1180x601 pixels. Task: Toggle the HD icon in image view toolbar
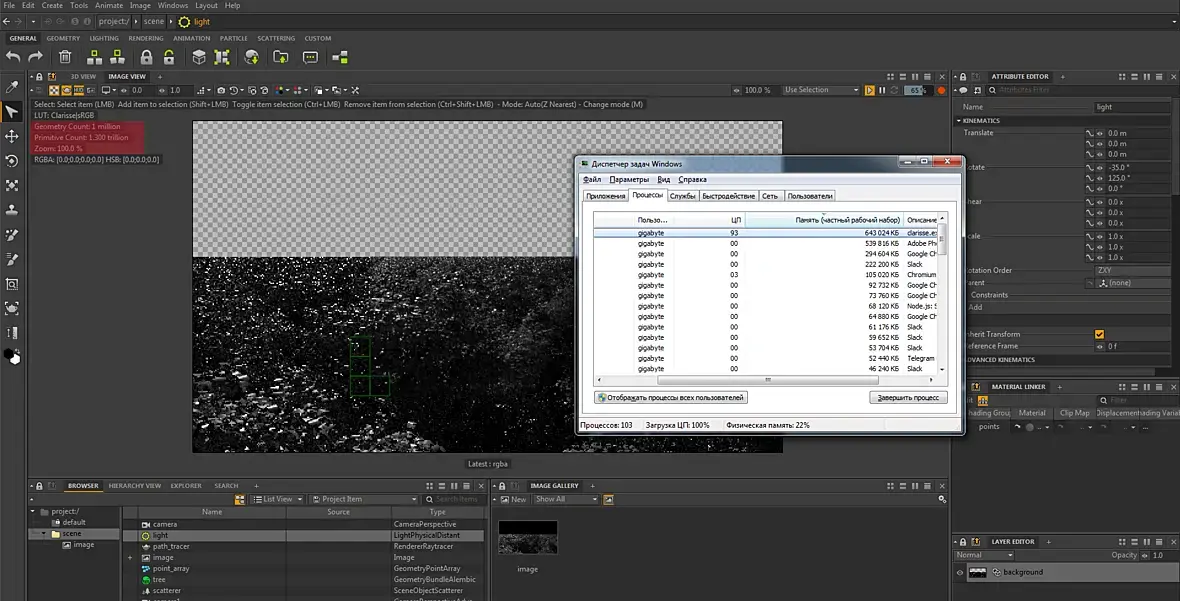(78, 90)
